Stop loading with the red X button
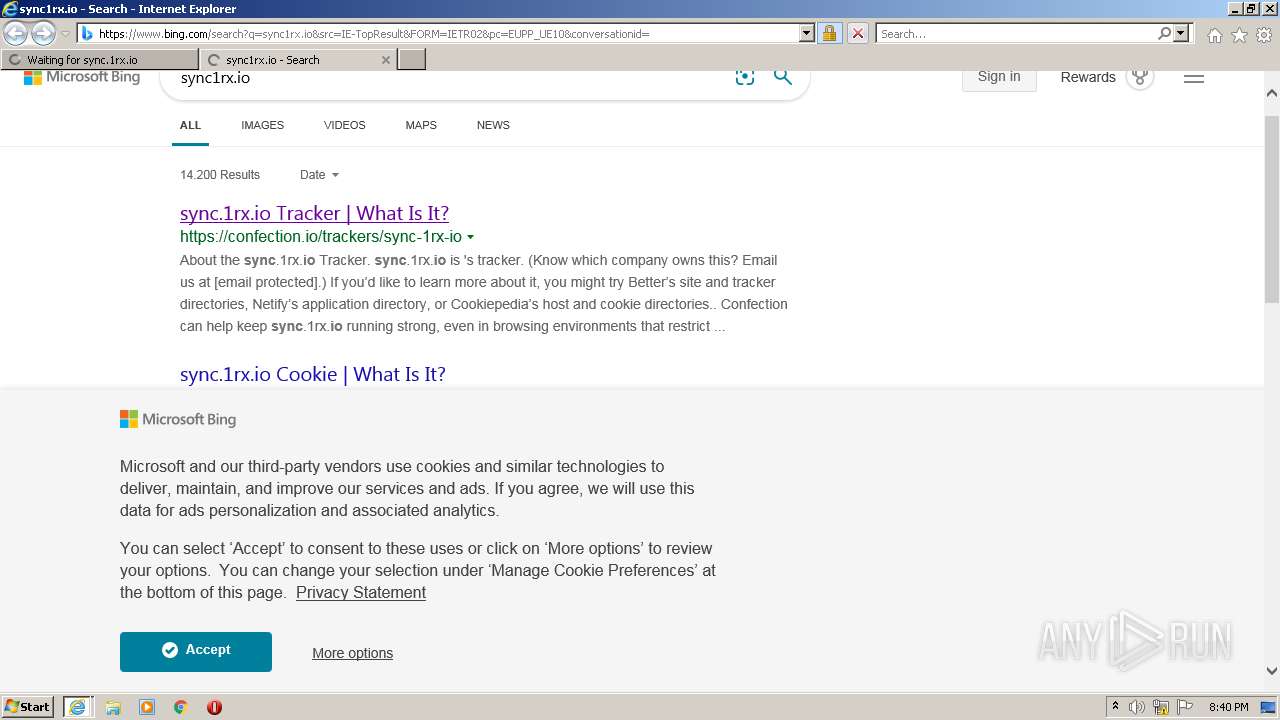The width and height of the screenshot is (1280, 720). pyautogui.click(x=857, y=34)
